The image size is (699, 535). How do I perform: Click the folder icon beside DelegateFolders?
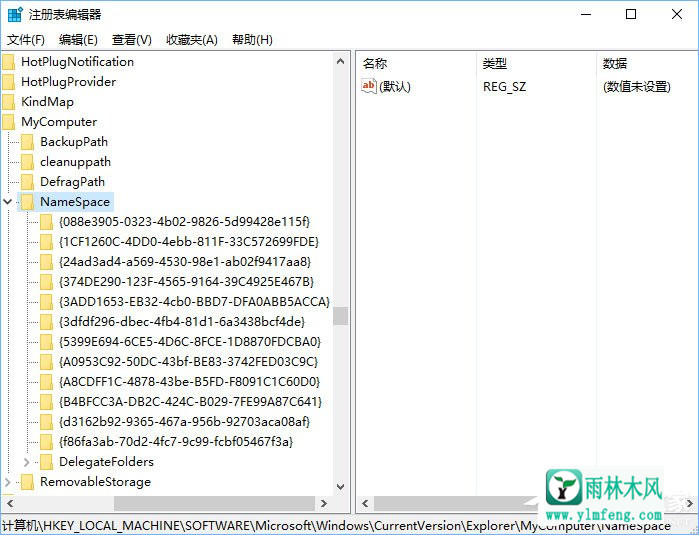pos(46,462)
